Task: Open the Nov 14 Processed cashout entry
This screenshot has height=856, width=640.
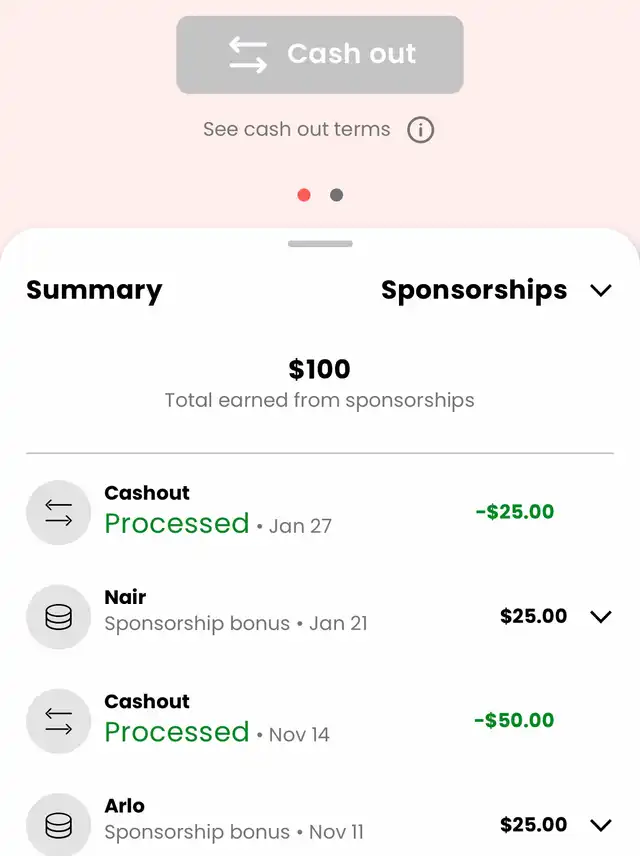Action: [320, 721]
